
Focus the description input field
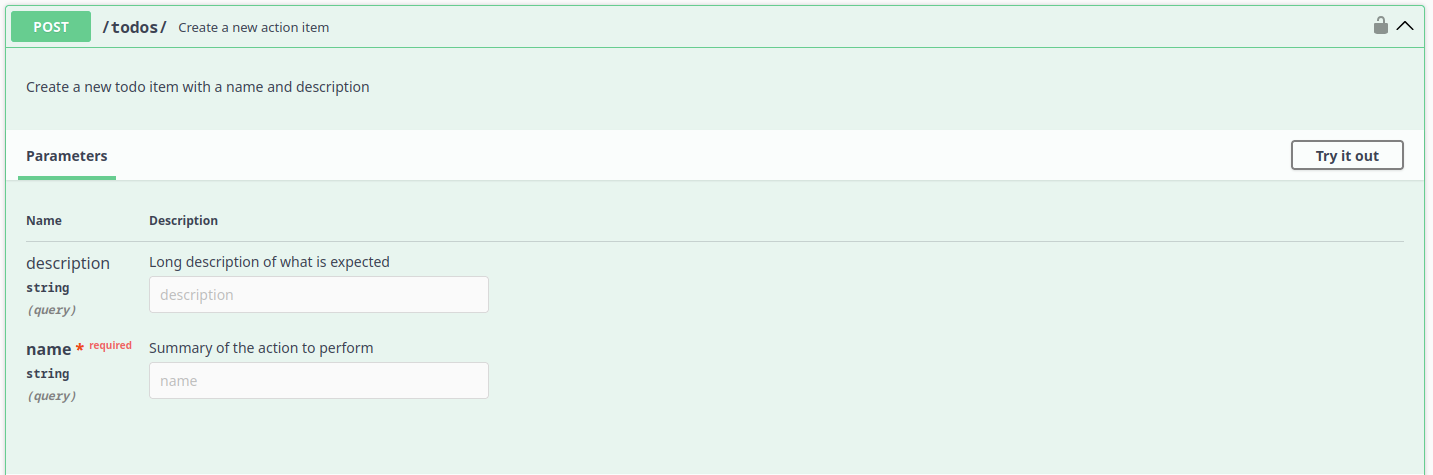pos(318,295)
